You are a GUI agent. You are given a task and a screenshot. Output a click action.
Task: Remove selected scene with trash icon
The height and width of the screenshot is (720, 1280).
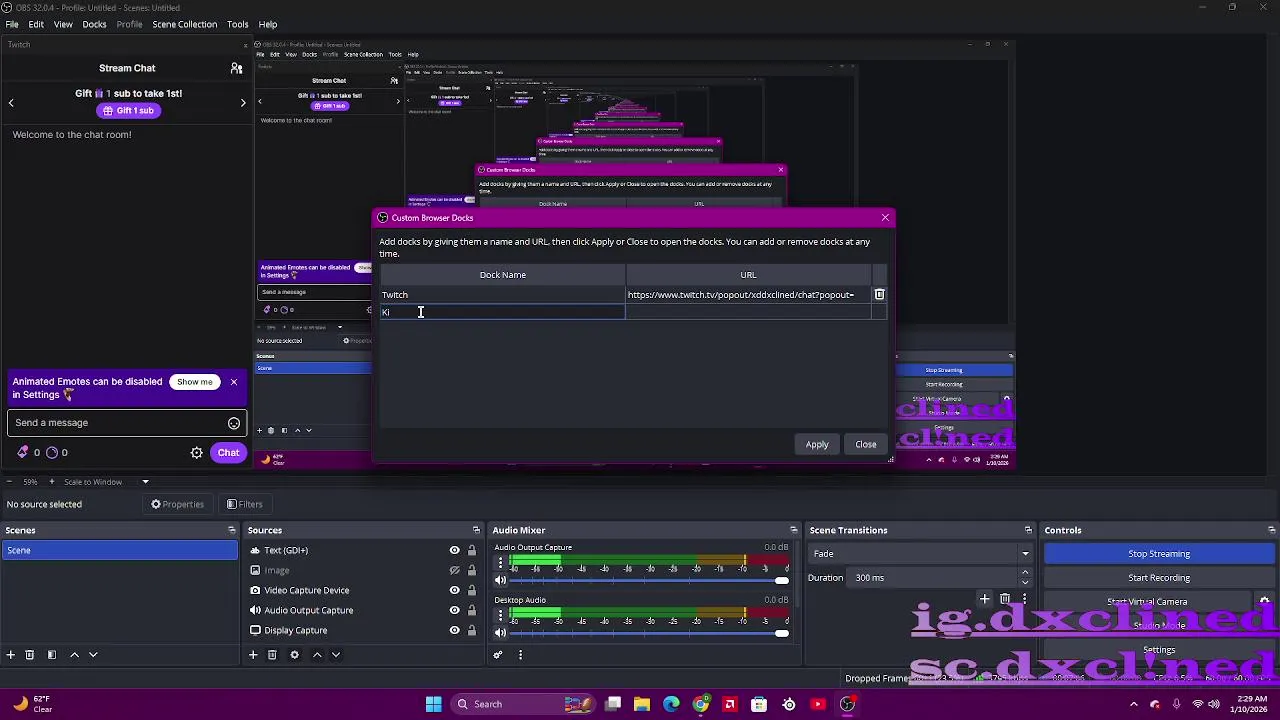coord(30,654)
